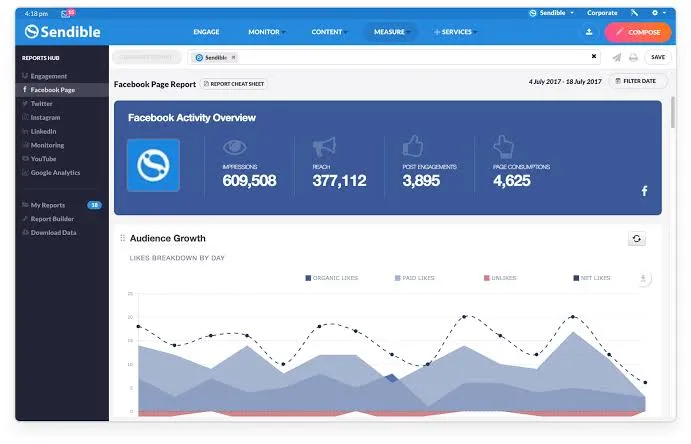Click the paper plane send icon

616,58
